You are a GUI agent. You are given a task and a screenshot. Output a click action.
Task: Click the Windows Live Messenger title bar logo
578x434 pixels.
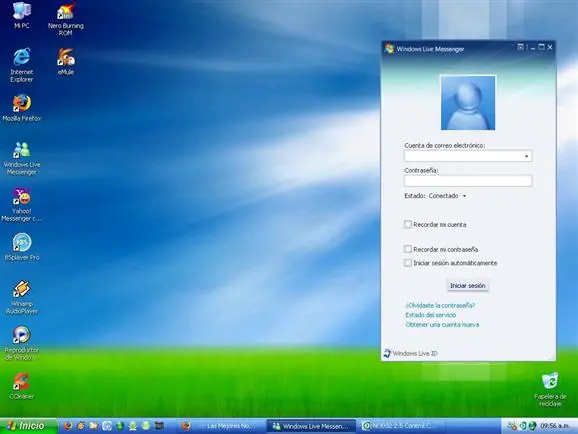tap(390, 48)
